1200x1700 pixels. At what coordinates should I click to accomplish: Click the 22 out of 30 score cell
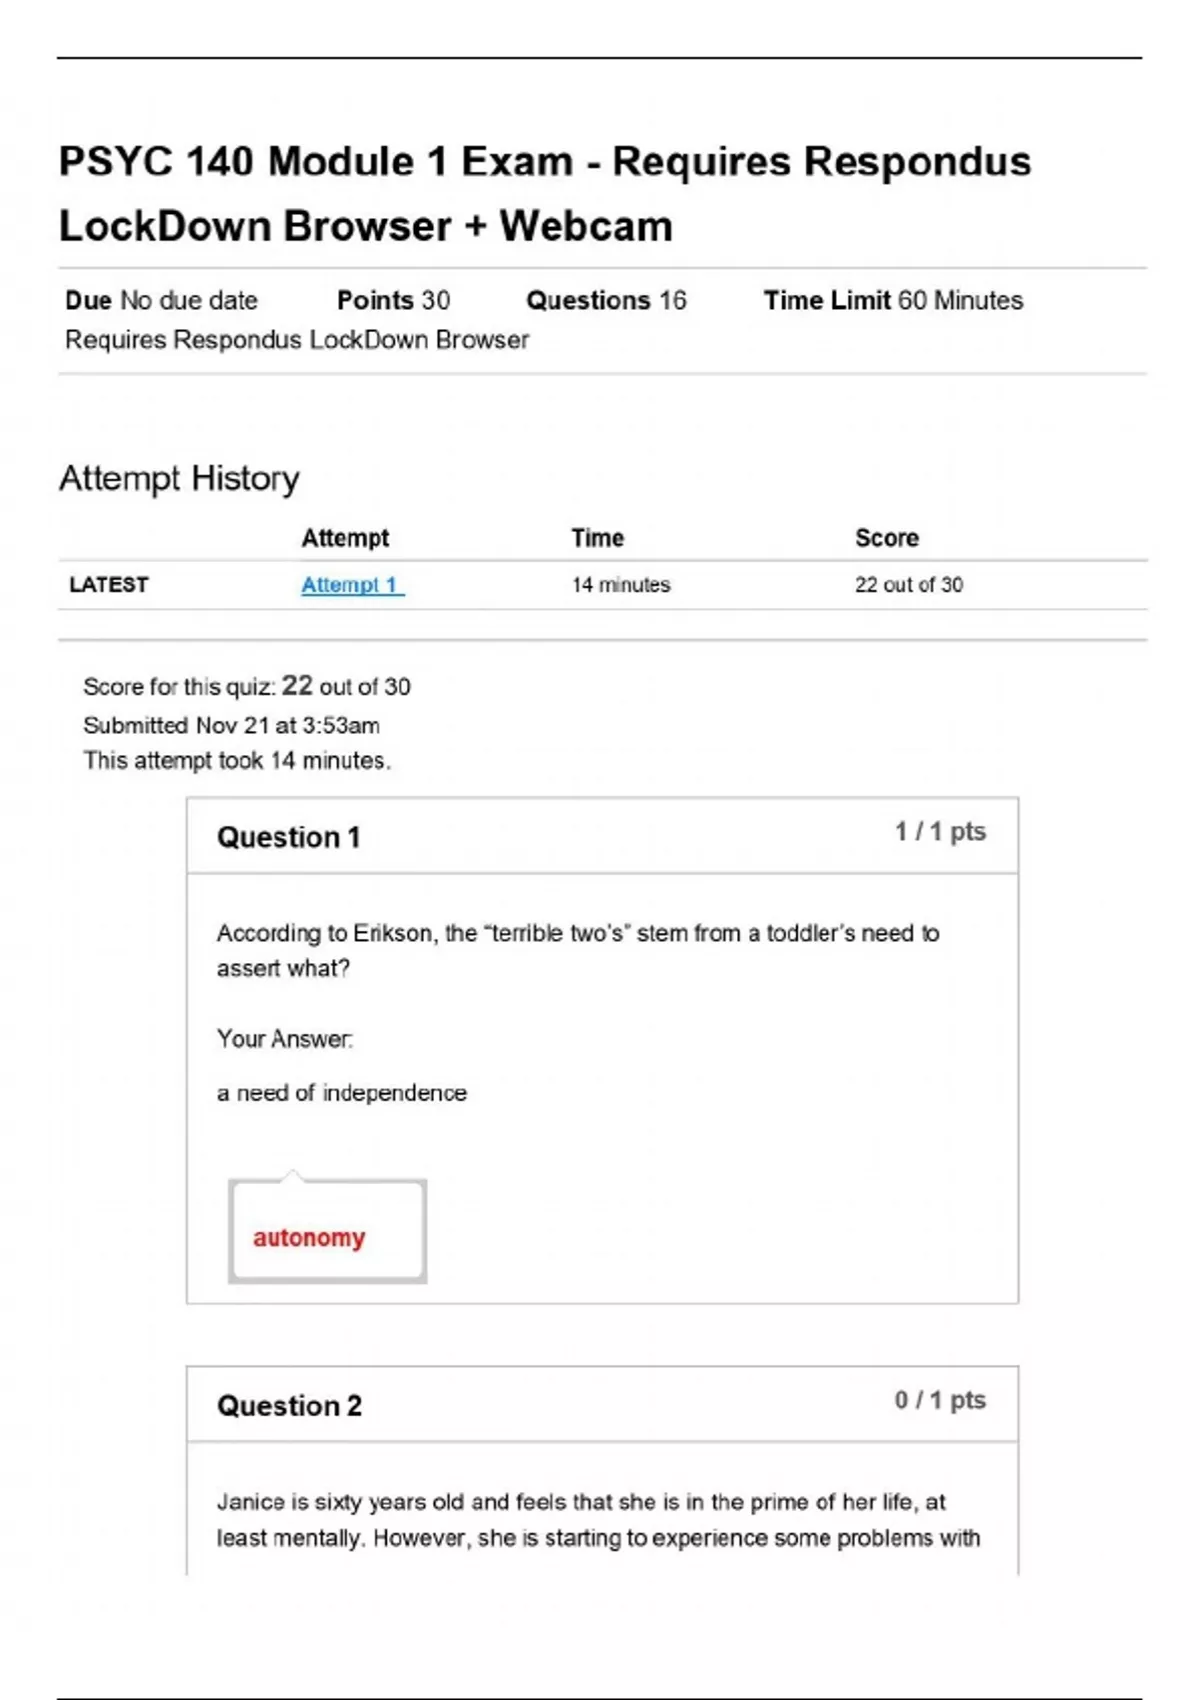908,585
